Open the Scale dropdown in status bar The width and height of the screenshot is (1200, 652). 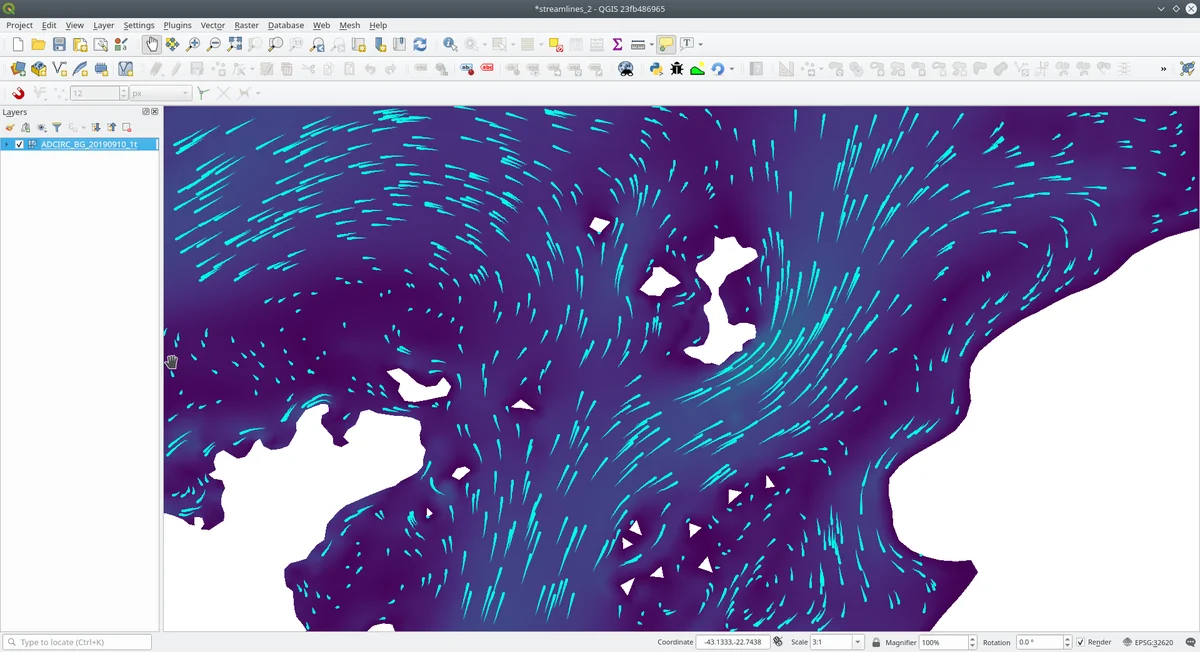click(857, 642)
